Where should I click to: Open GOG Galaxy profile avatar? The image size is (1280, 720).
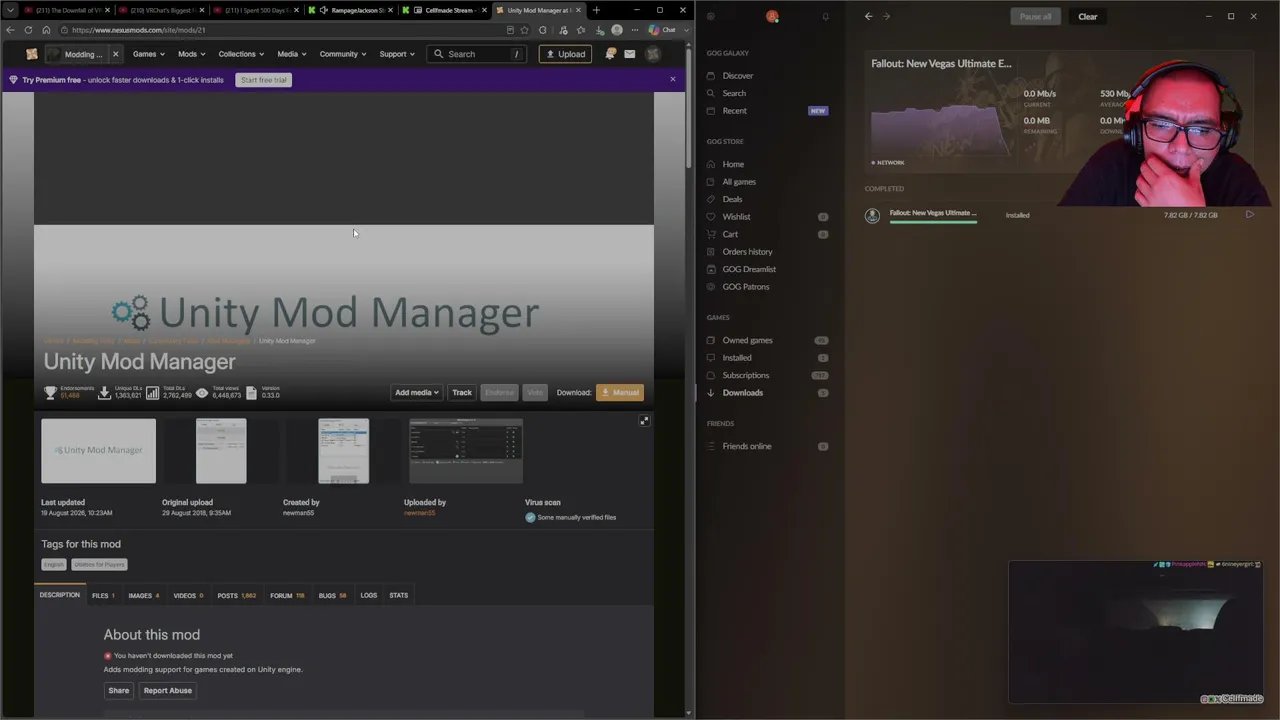coord(772,16)
